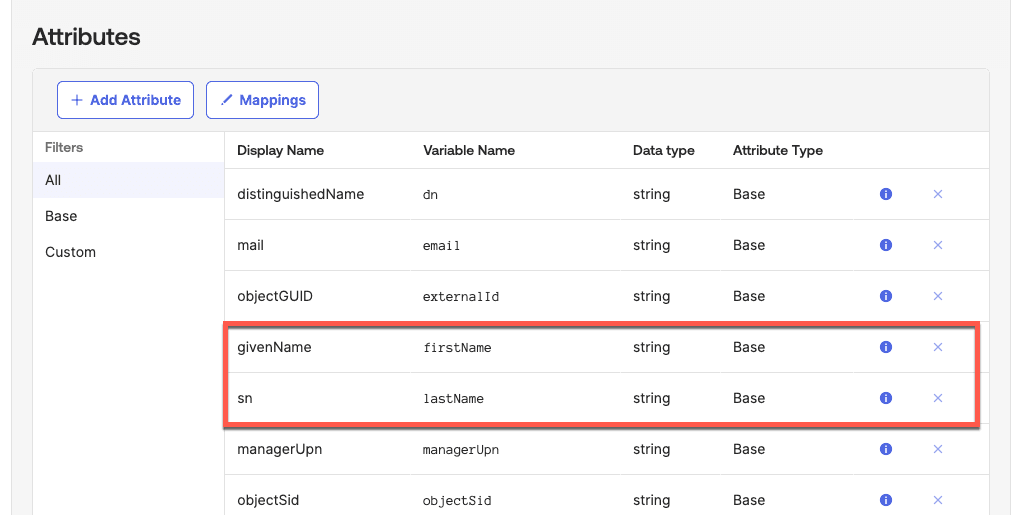This screenshot has height=515, width=1033.
Task: View info for managerUpn attribute
Action: click(885, 449)
